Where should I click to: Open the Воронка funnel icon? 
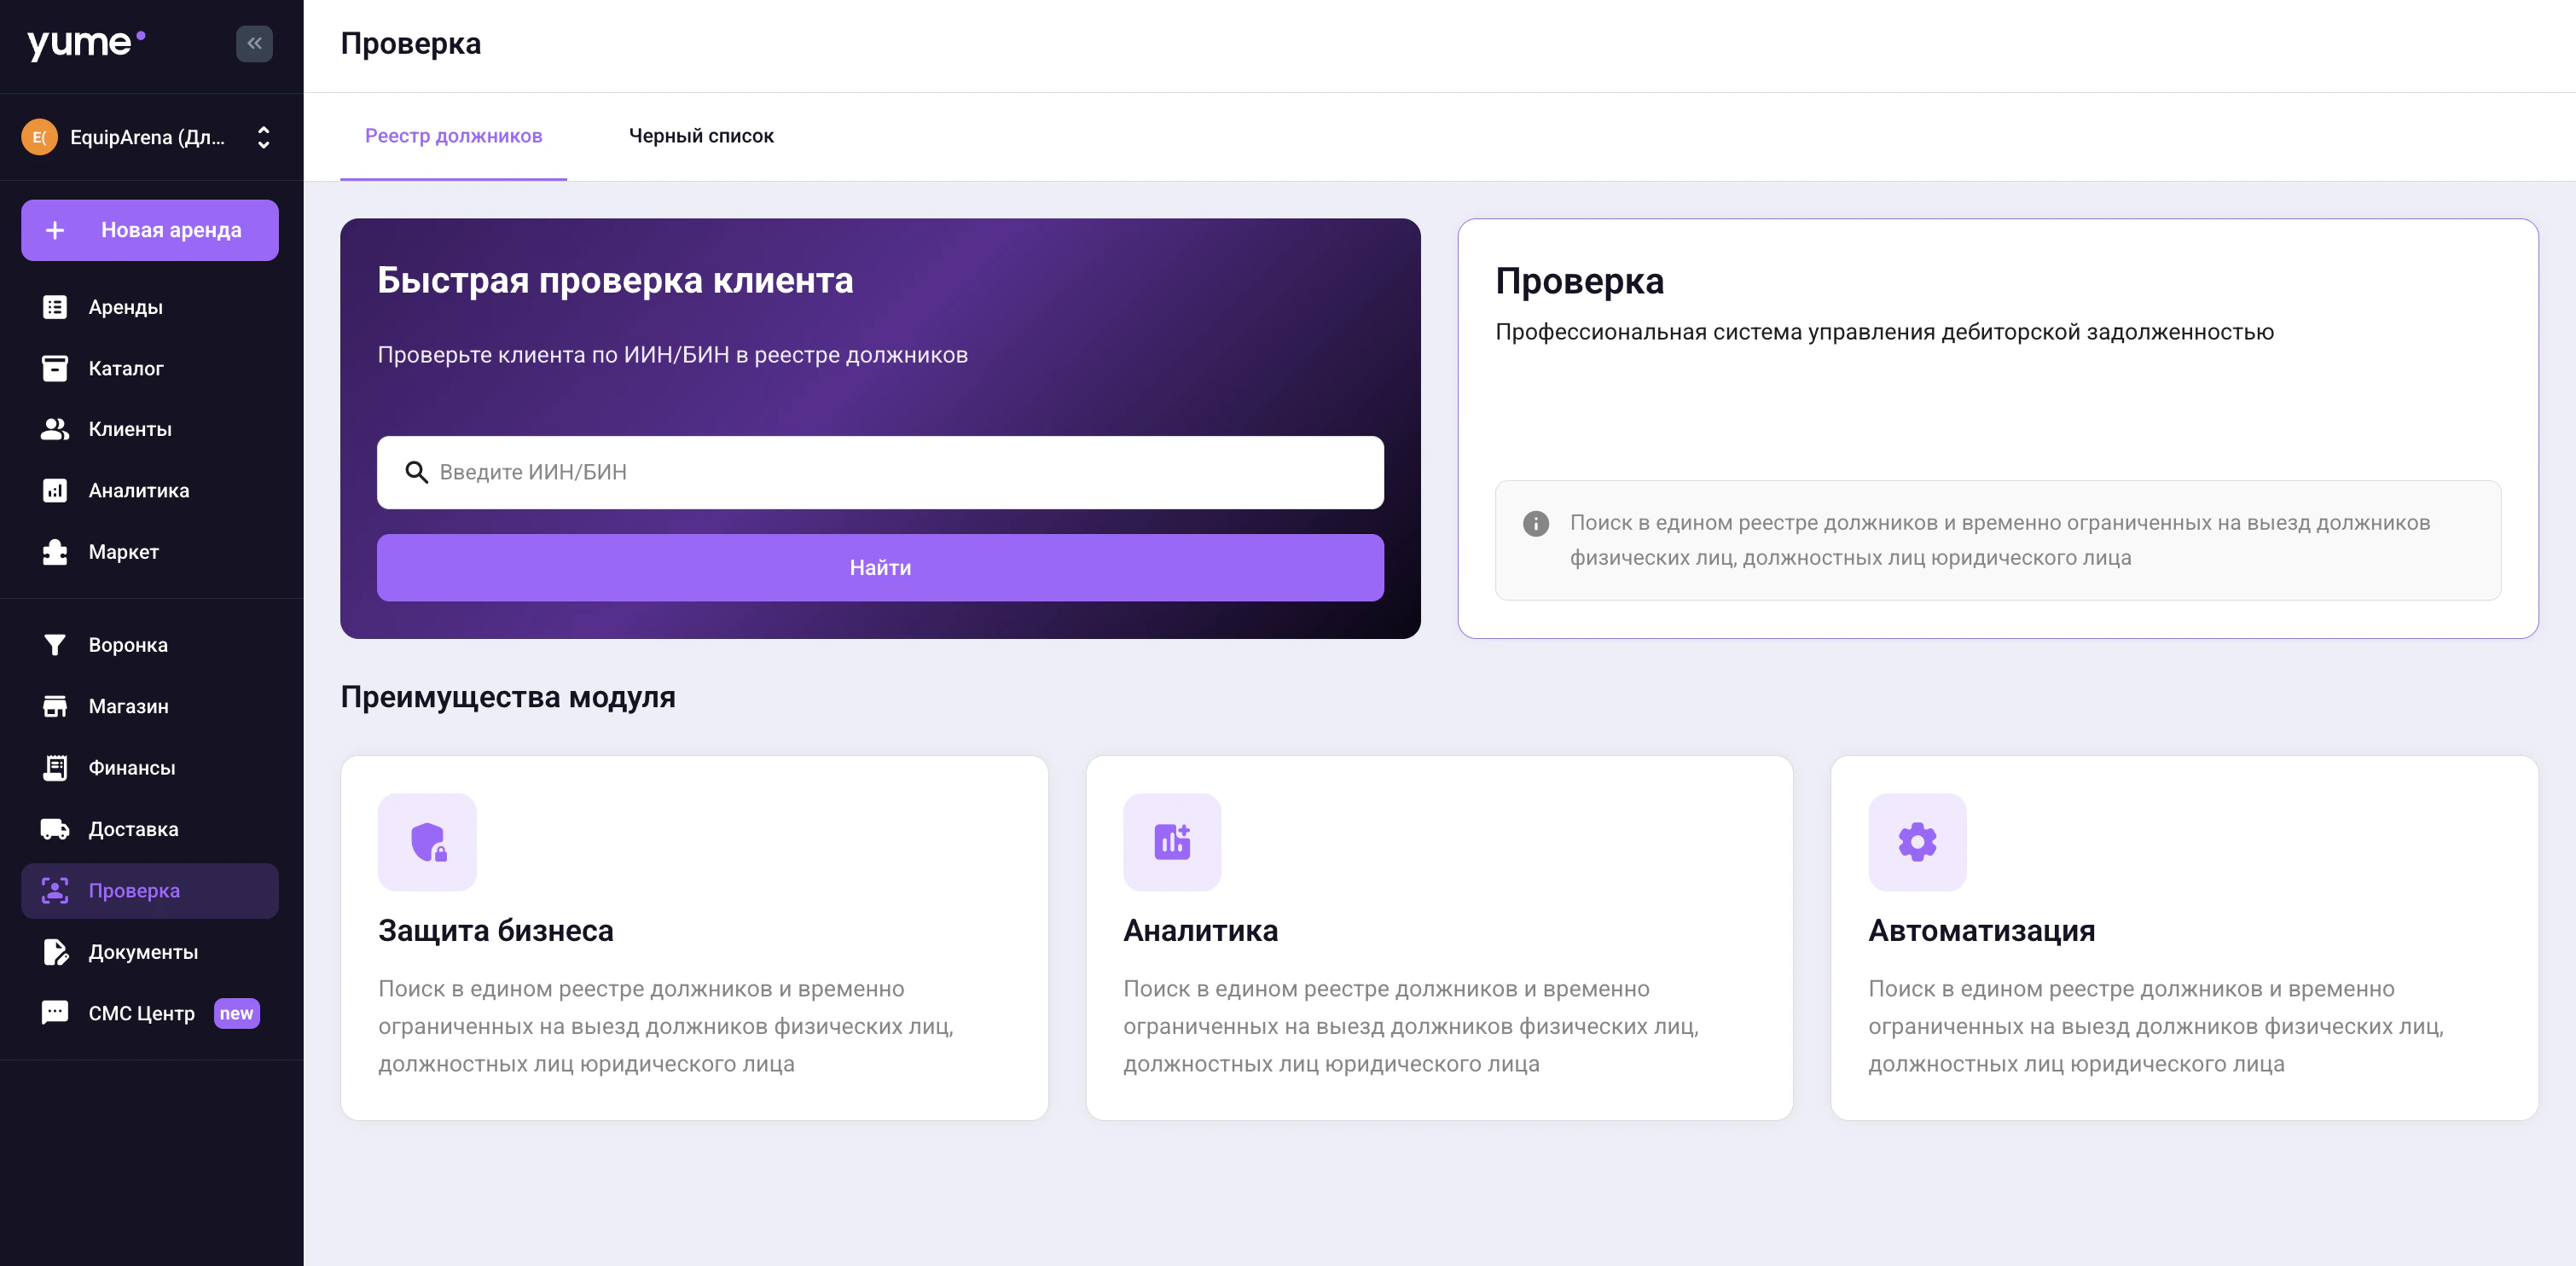point(55,645)
